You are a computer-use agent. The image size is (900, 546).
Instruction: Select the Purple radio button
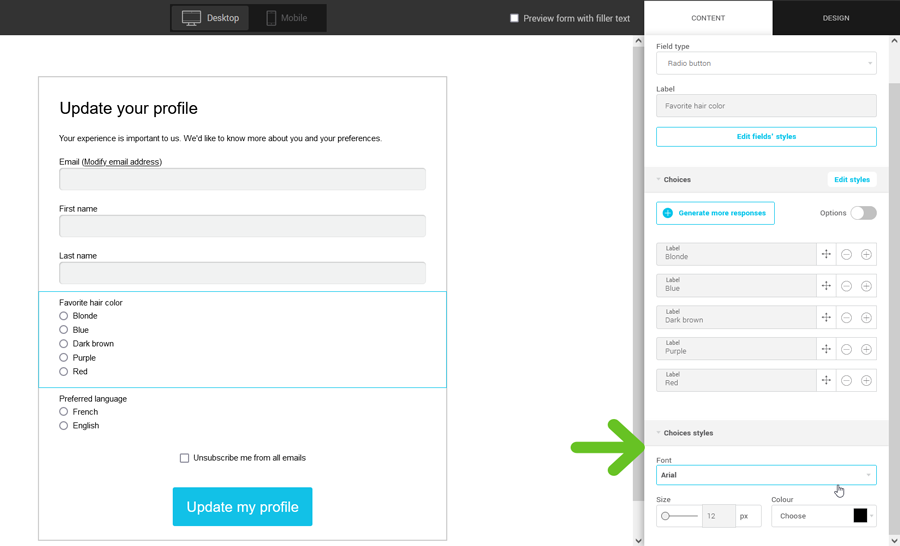pos(64,357)
